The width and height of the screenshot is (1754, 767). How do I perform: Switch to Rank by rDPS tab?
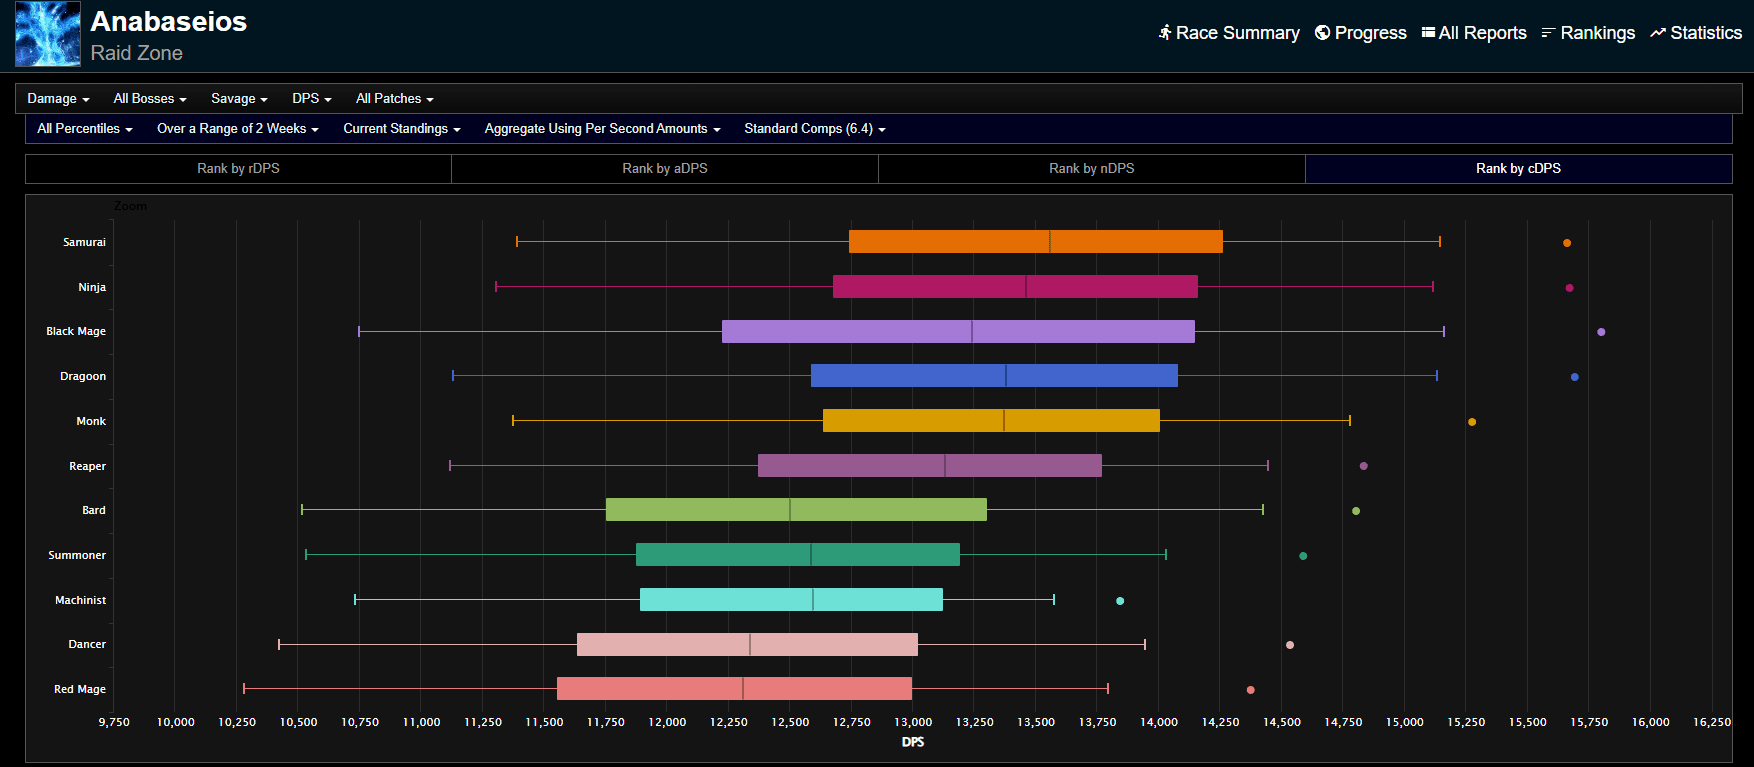(x=238, y=169)
